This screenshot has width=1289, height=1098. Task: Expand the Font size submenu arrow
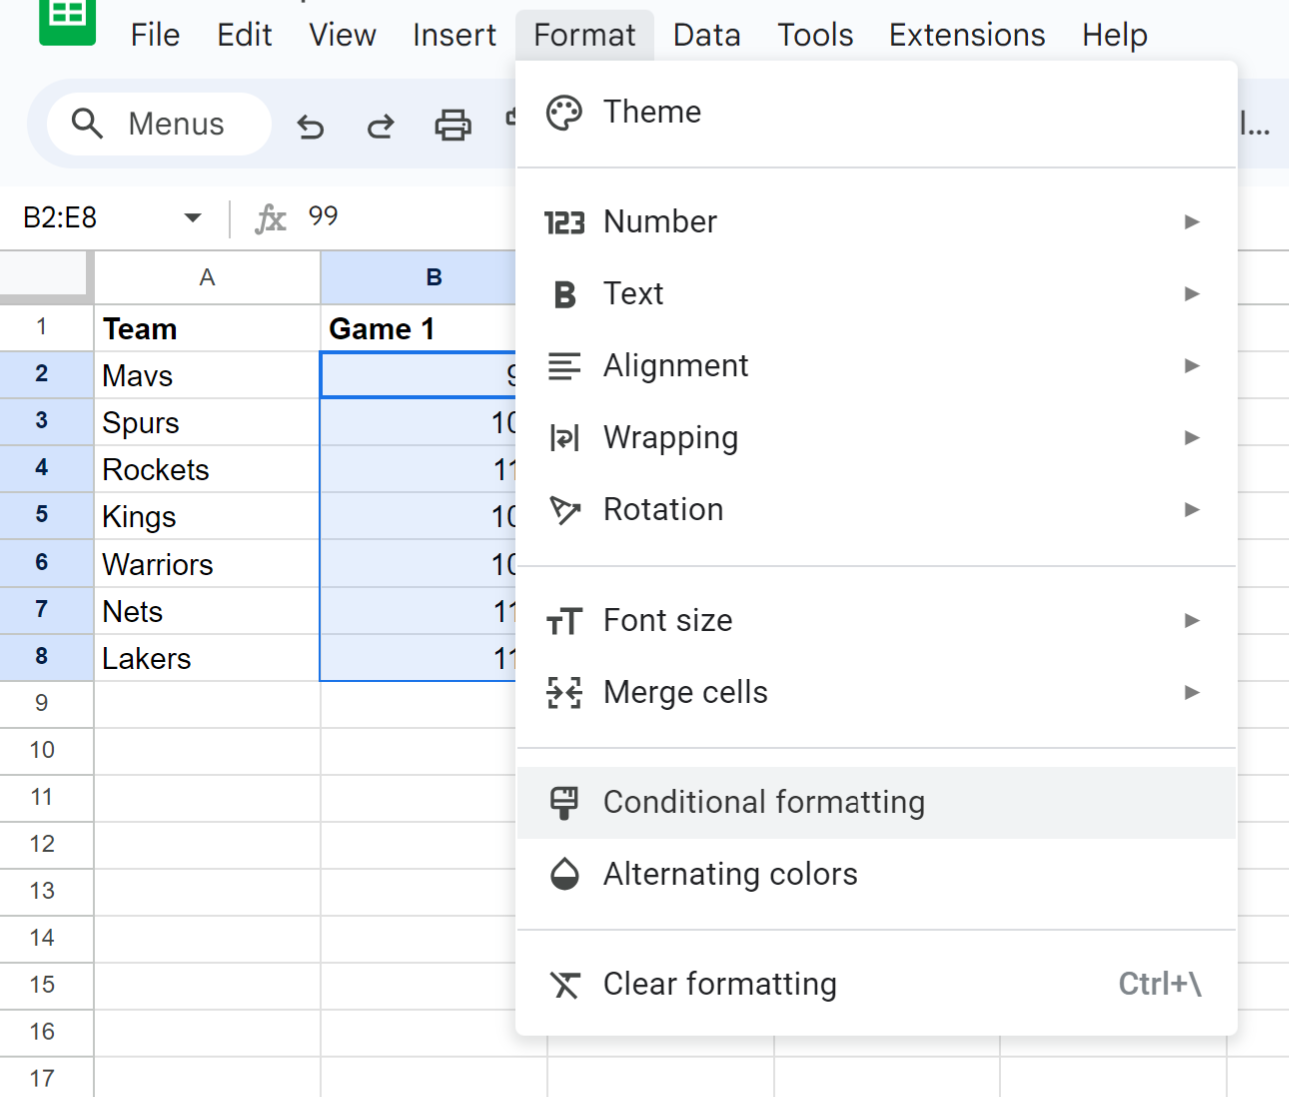1191,621
